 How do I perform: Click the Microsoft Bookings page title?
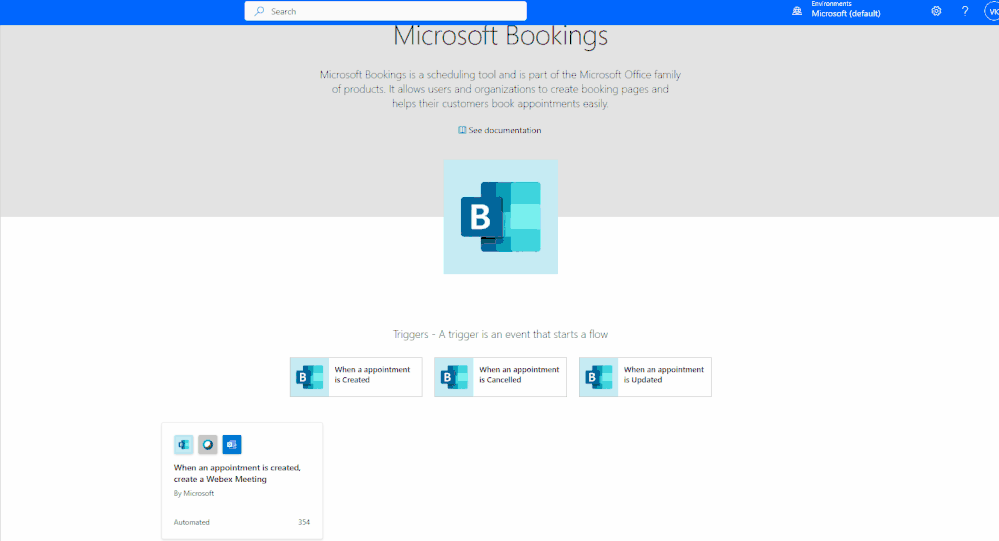[x=500, y=36]
